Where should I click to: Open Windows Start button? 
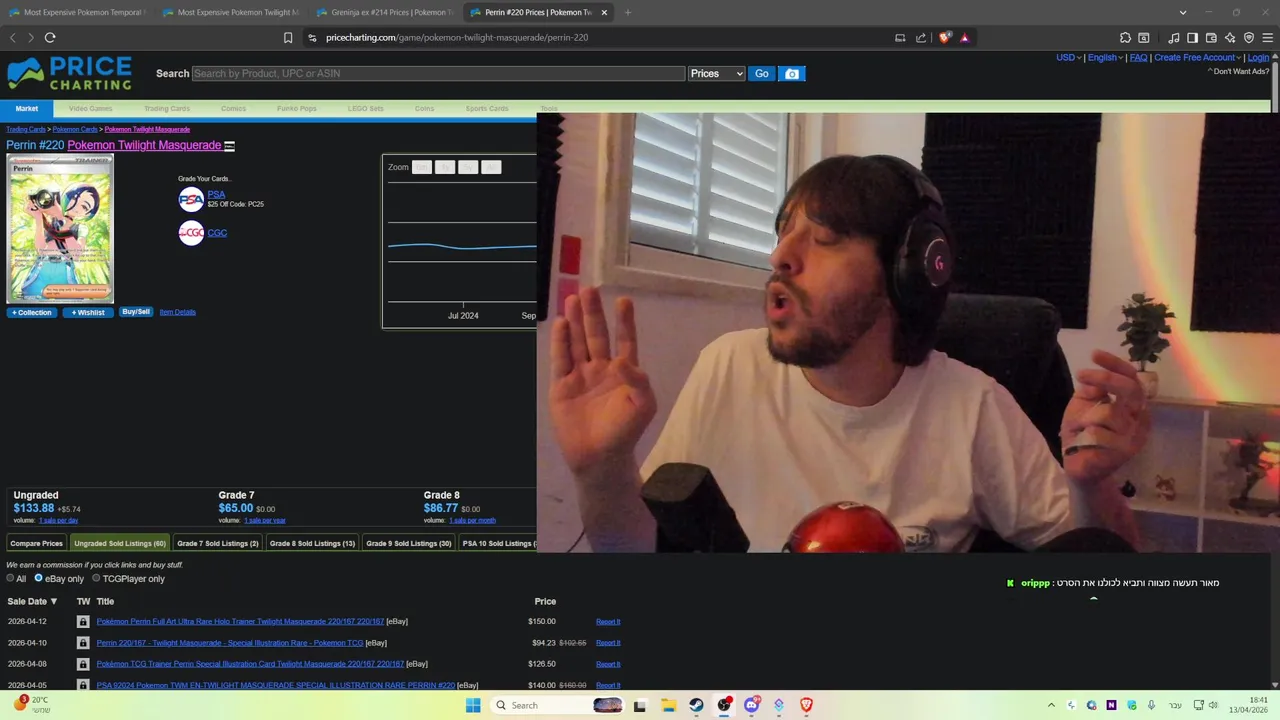pyautogui.click(x=473, y=705)
